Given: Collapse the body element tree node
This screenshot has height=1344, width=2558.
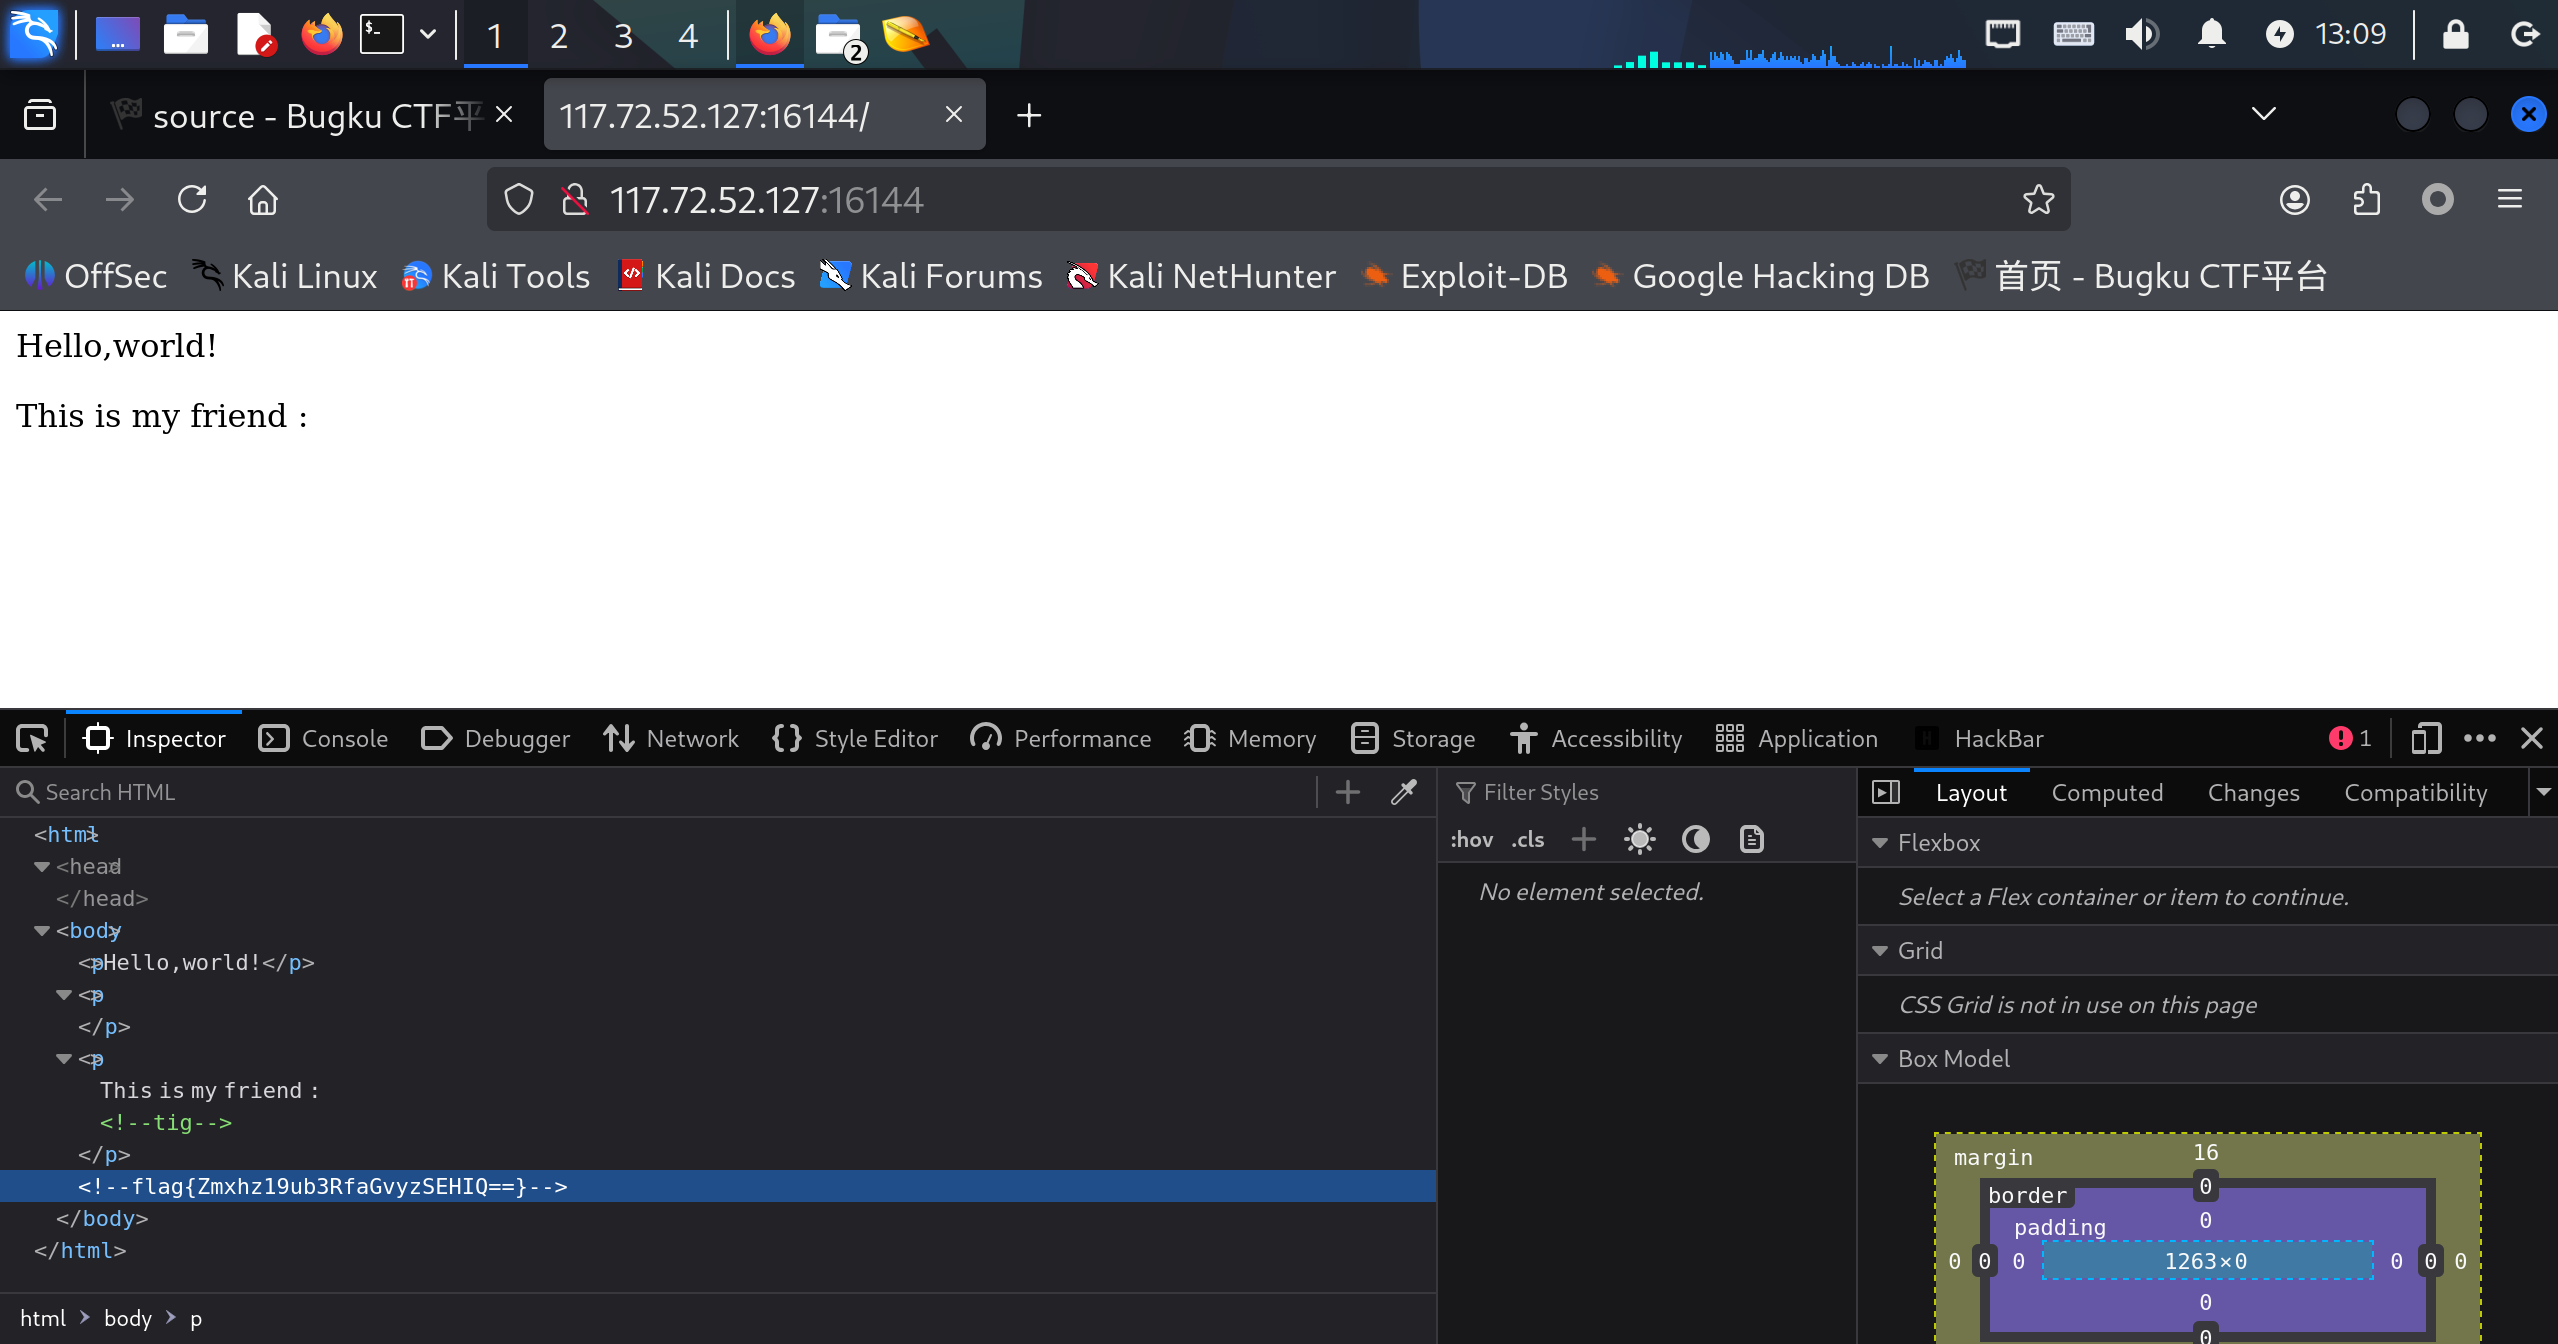Looking at the screenshot, I should pos(42,931).
